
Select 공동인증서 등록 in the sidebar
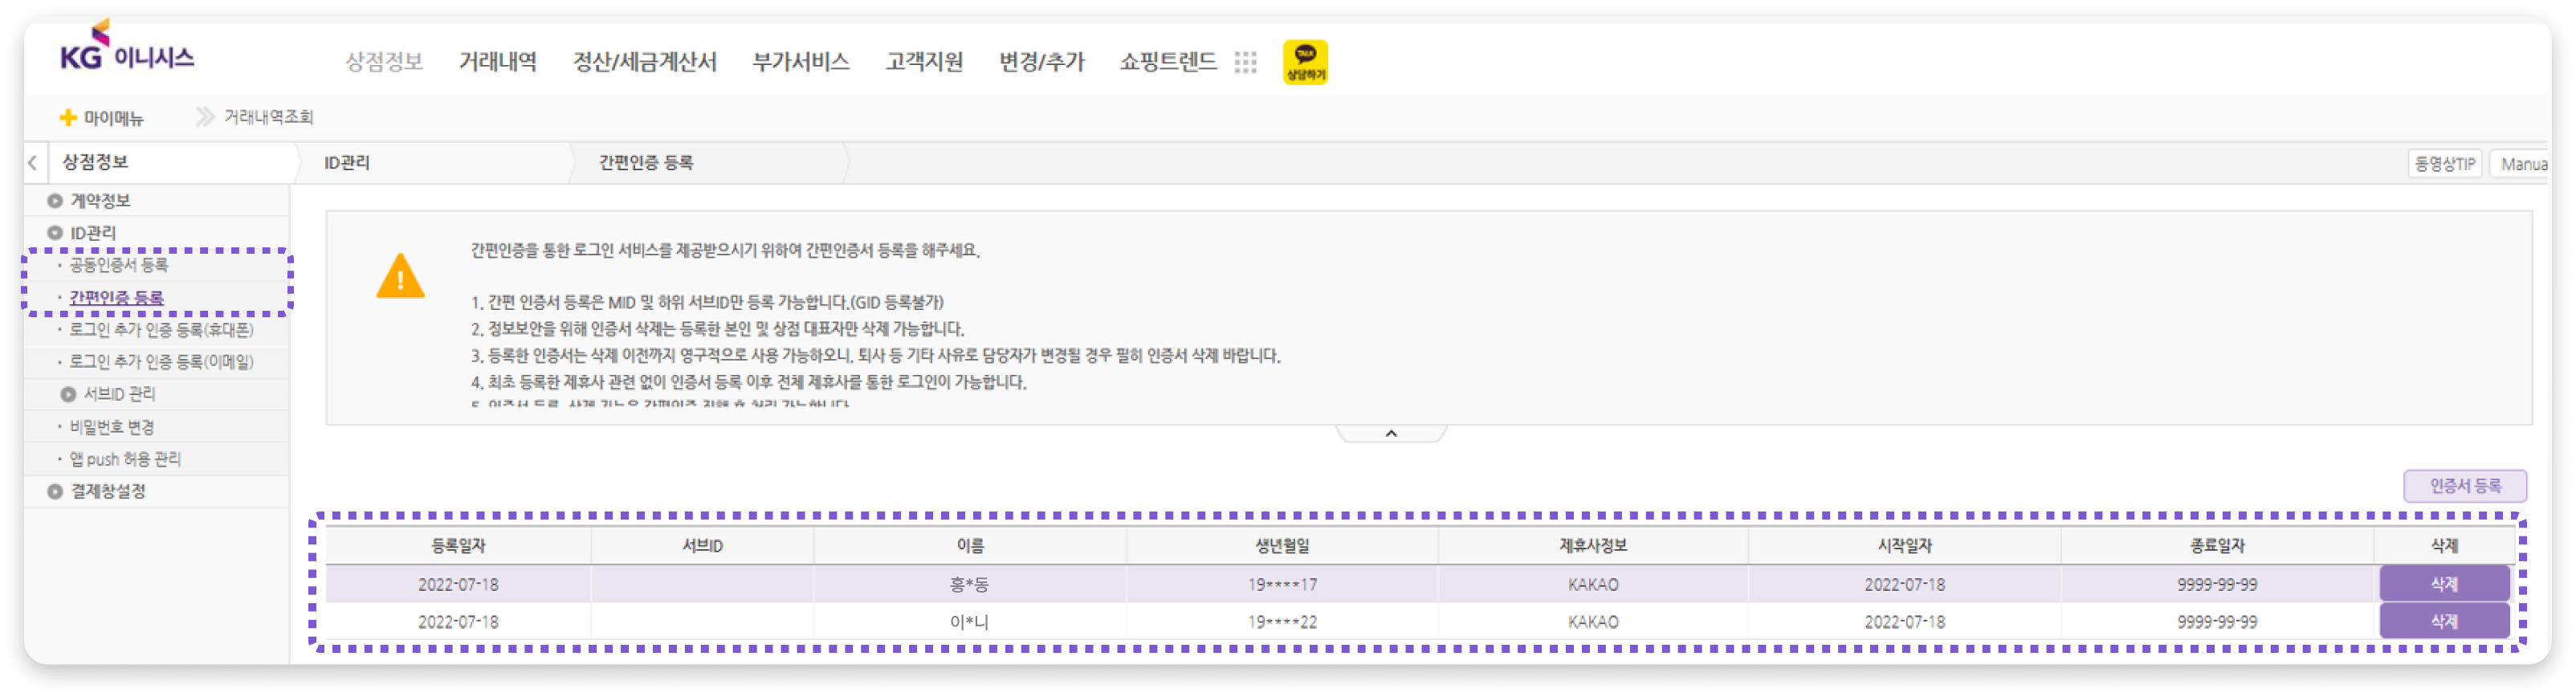point(119,265)
